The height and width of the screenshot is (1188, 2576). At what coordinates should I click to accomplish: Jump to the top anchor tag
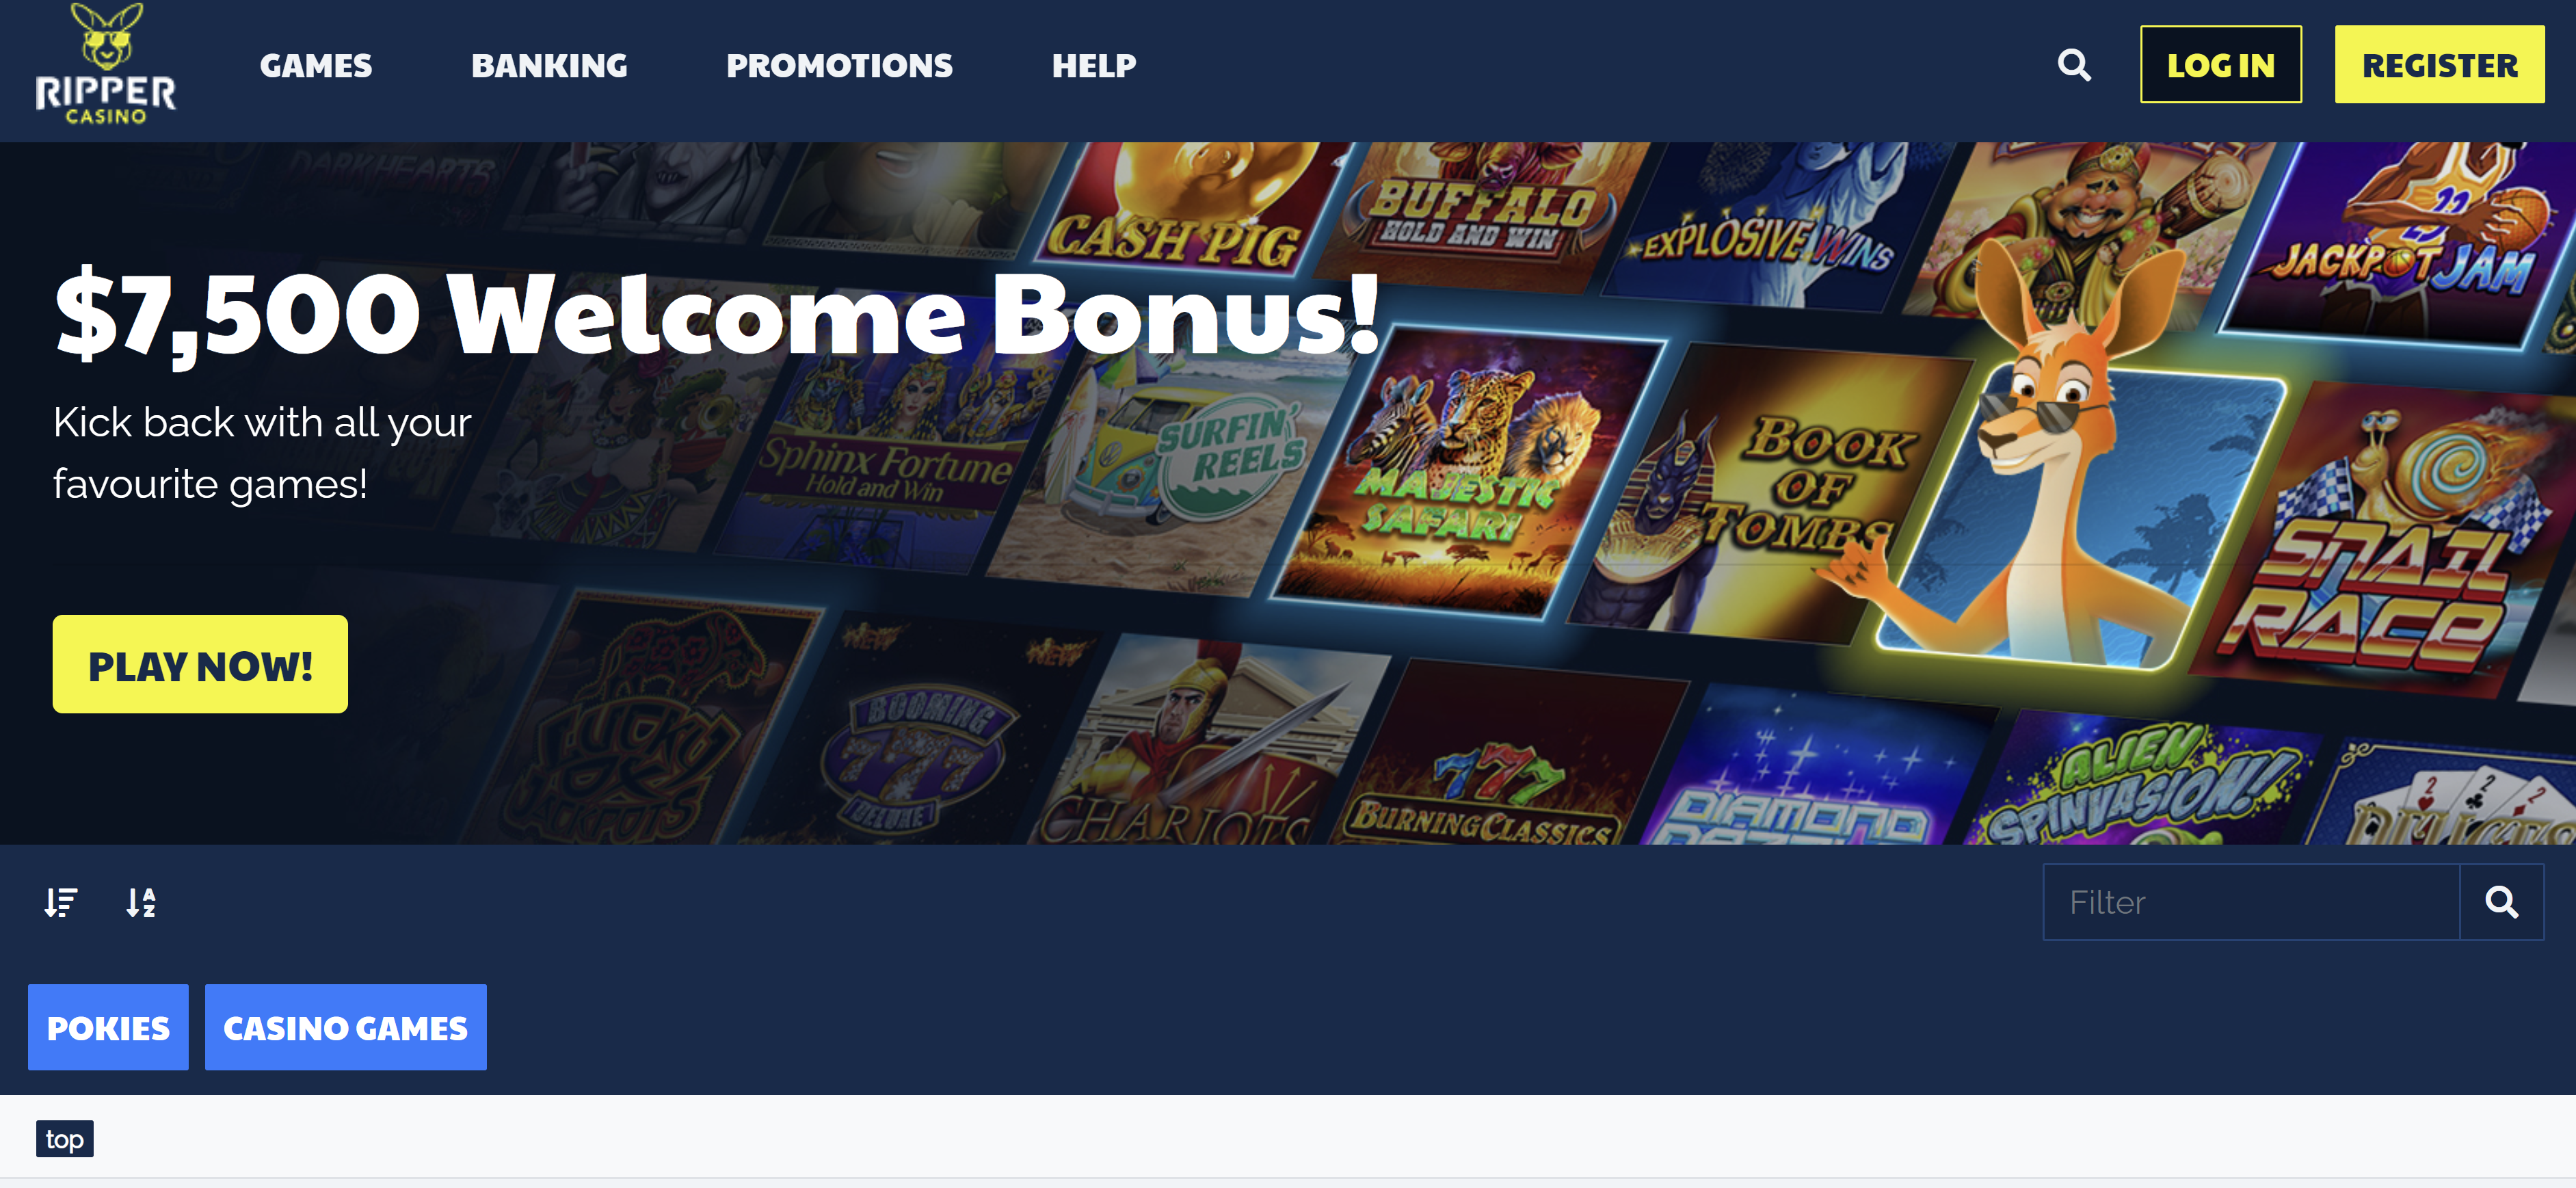[65, 1139]
